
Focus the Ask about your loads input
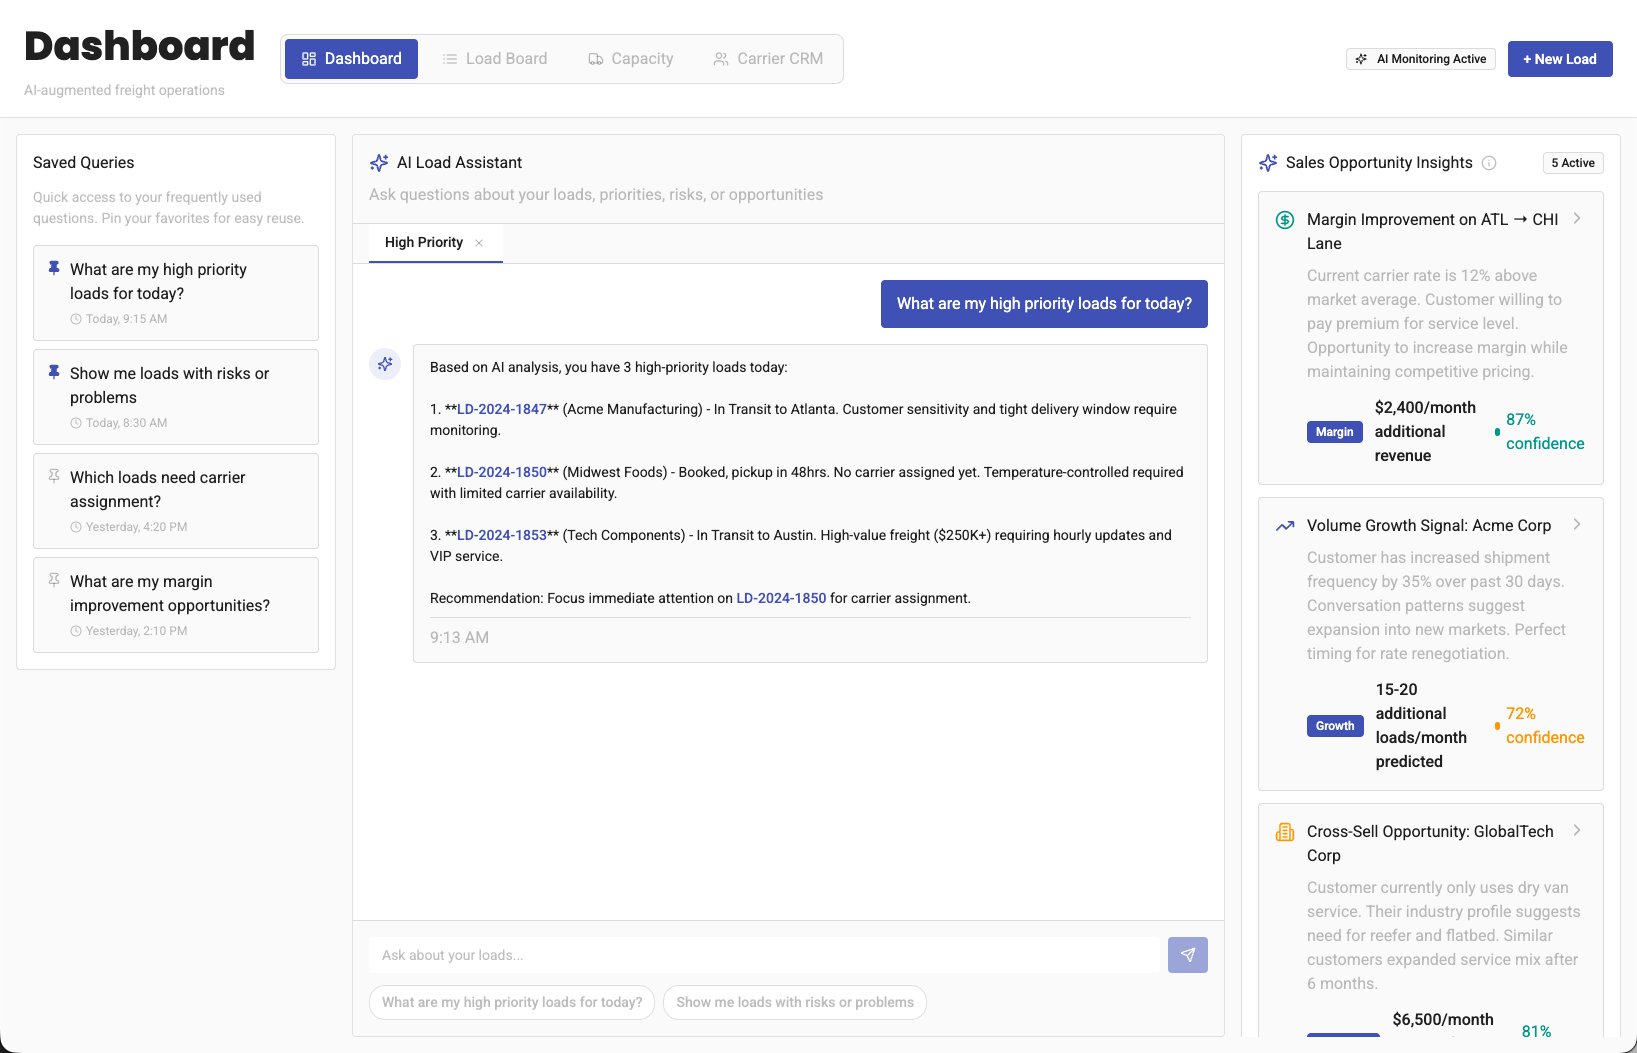764,955
